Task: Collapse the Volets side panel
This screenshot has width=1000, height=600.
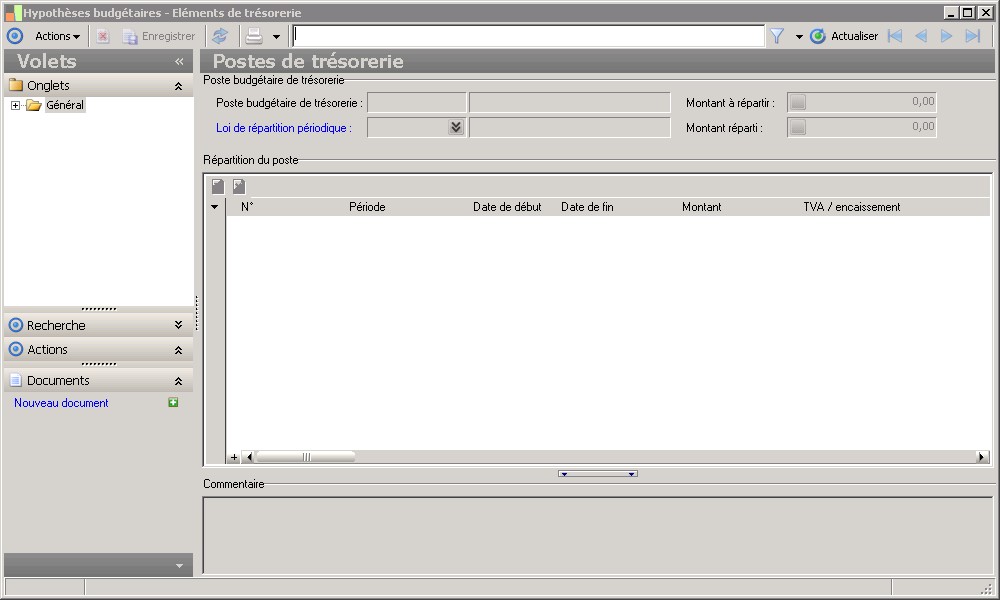Action: (179, 61)
